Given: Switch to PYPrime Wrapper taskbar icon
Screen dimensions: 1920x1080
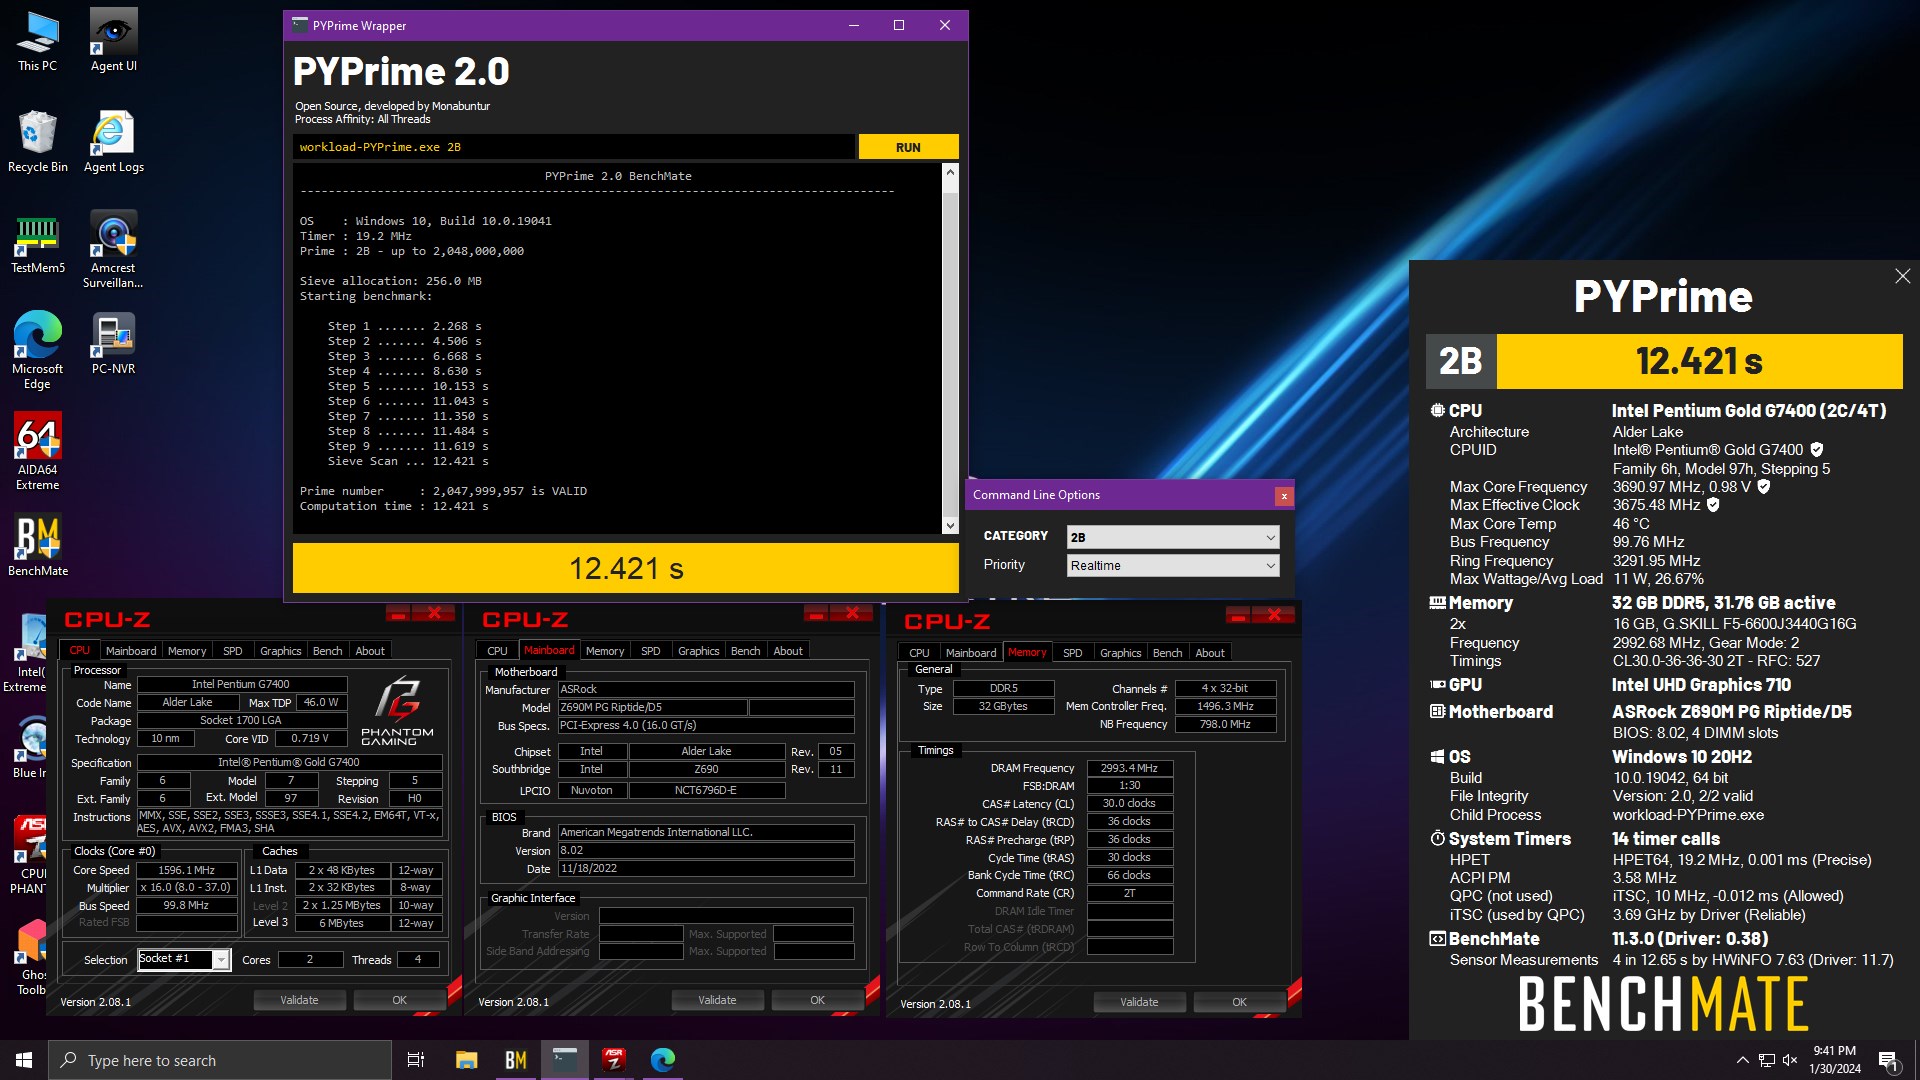Looking at the screenshot, I should pos(565,1060).
